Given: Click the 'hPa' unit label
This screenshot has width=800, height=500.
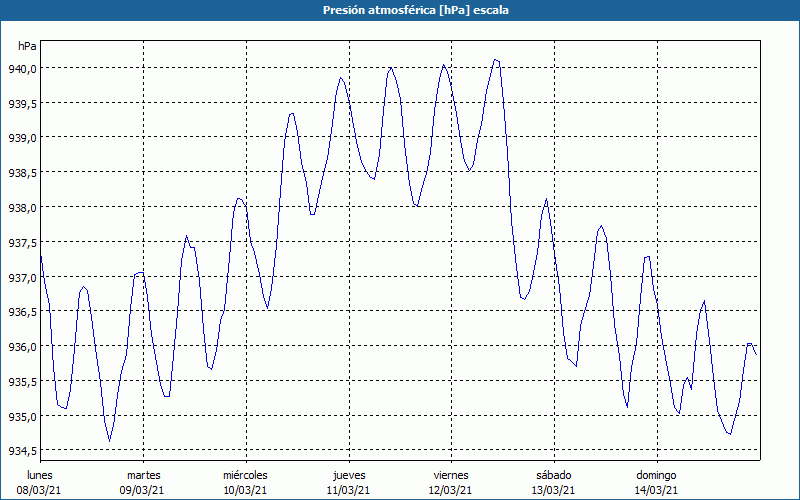Looking at the screenshot, I should pyautogui.click(x=27, y=46).
